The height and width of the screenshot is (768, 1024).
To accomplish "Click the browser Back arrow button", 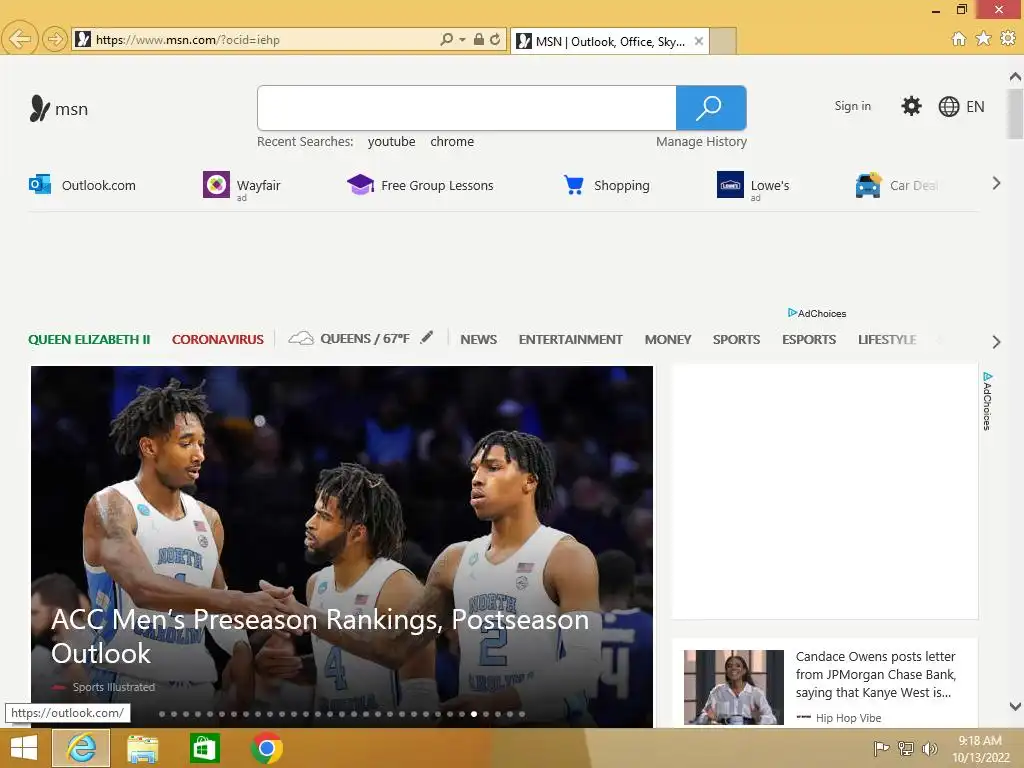I will pos(20,39).
